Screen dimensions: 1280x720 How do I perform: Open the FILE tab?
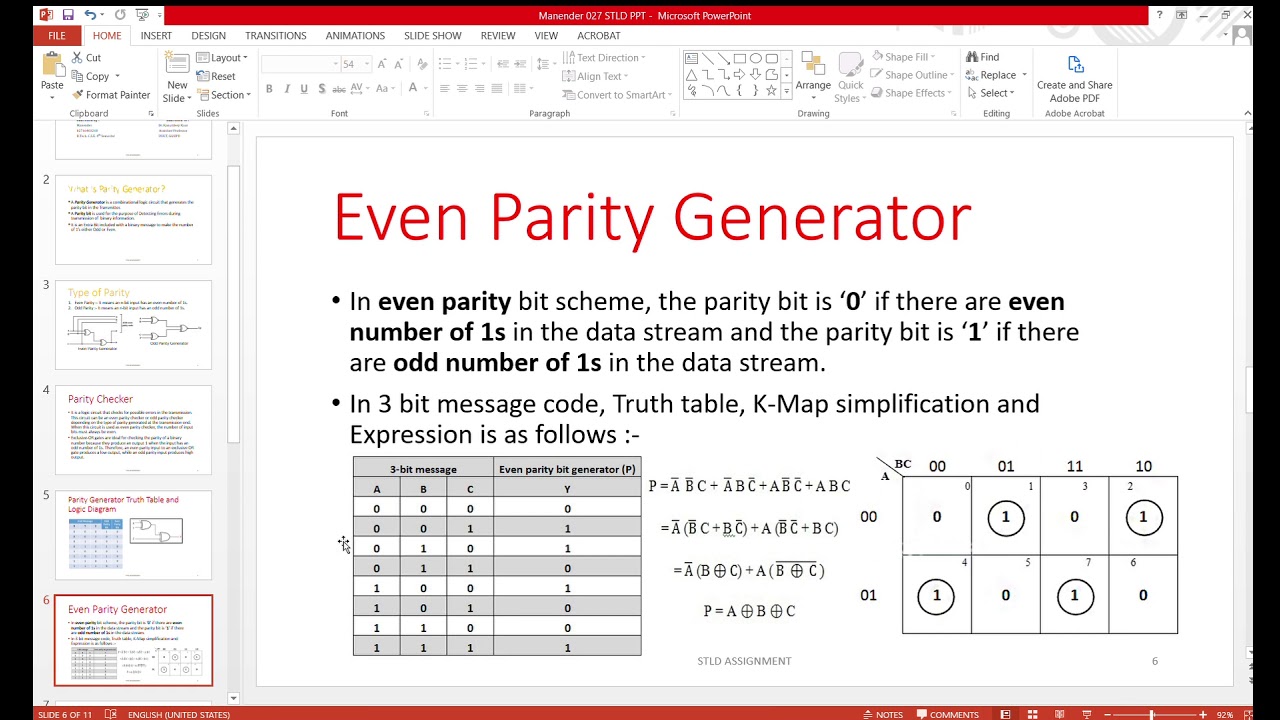[x=57, y=35]
